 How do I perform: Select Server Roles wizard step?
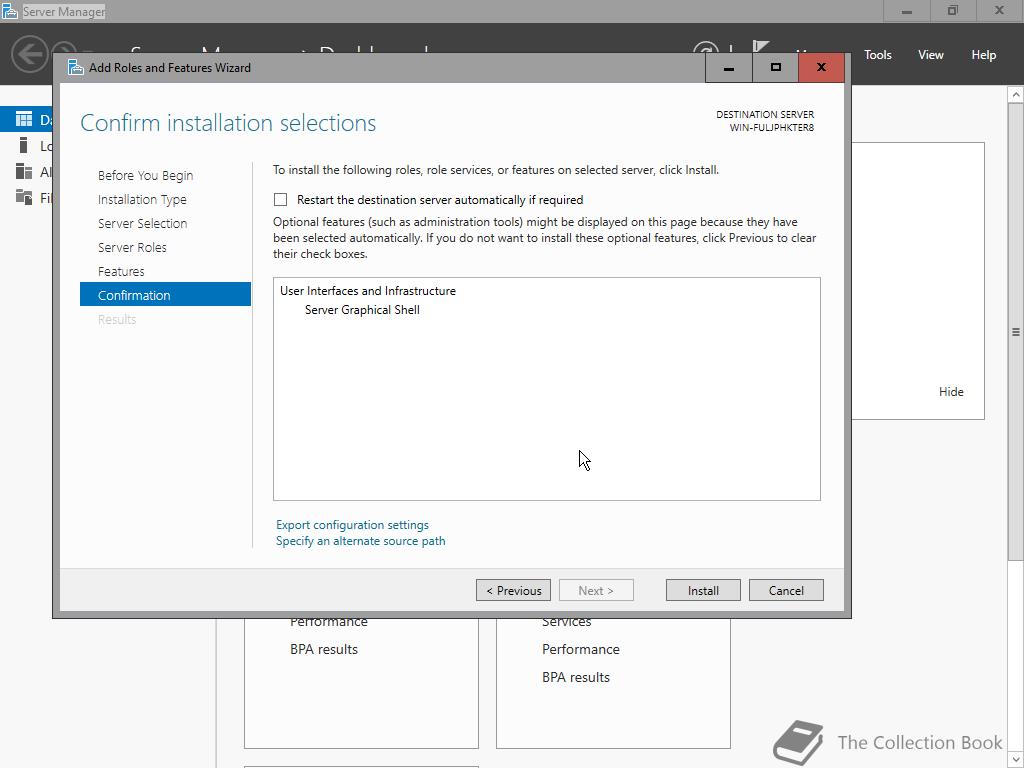[x=132, y=248]
